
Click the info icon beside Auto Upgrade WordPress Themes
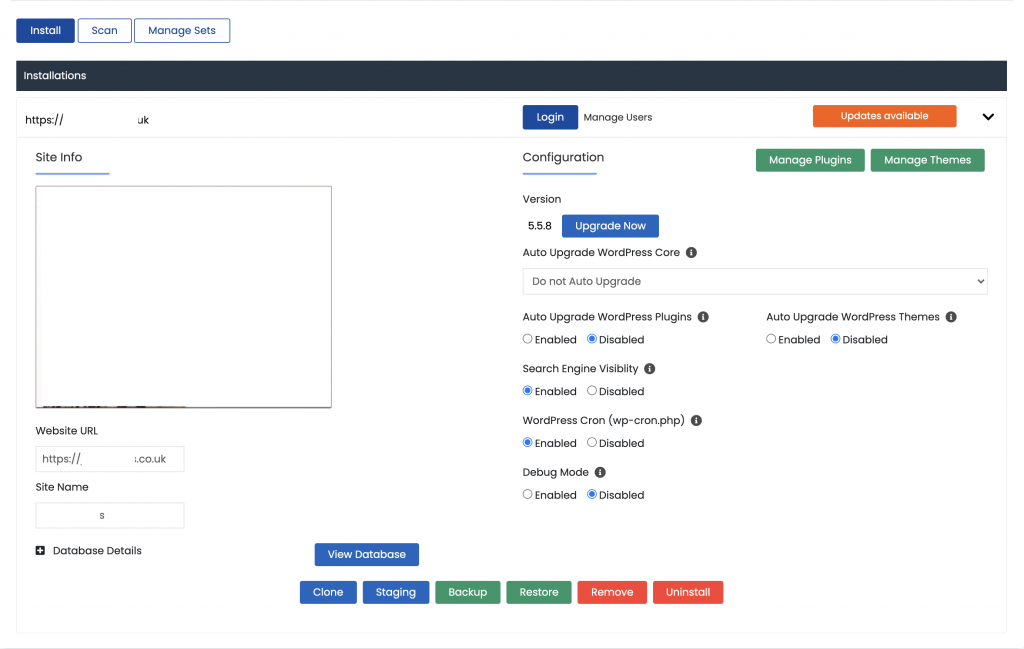coord(950,316)
